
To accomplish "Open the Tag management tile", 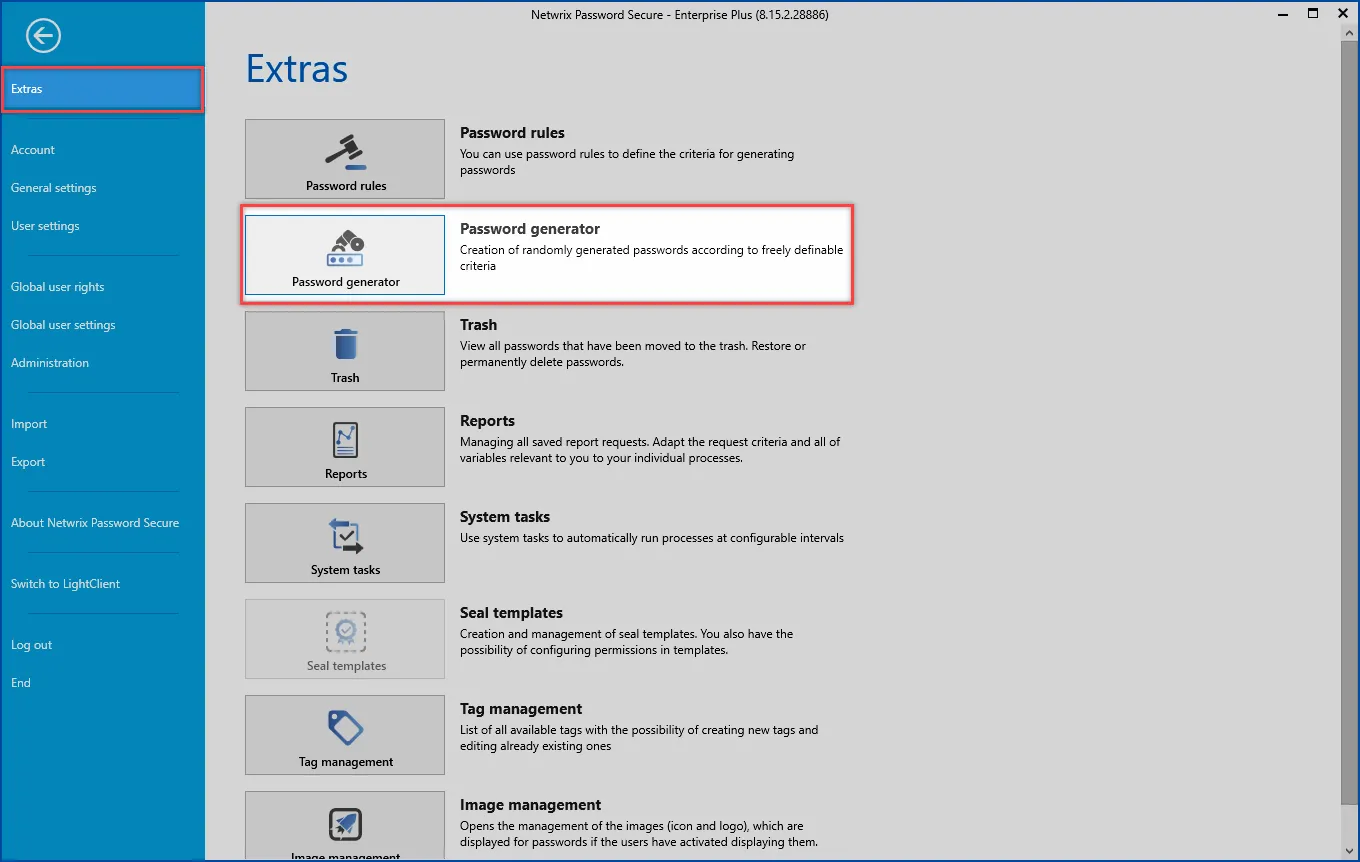I will (x=345, y=735).
